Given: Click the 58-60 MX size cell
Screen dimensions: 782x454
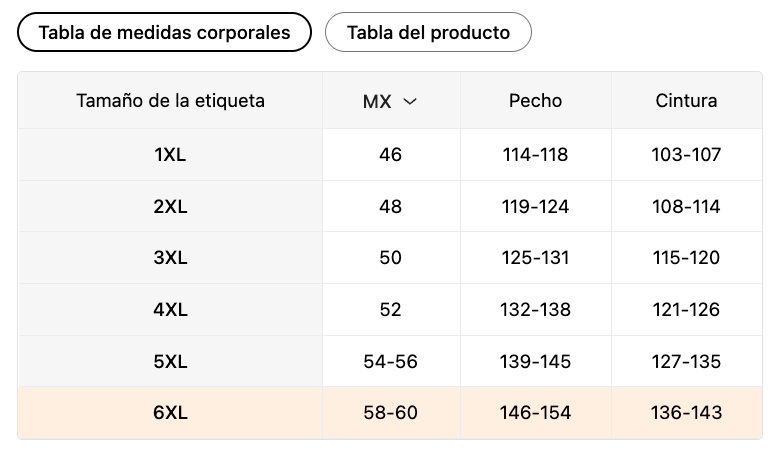Looking at the screenshot, I should click(390, 413).
